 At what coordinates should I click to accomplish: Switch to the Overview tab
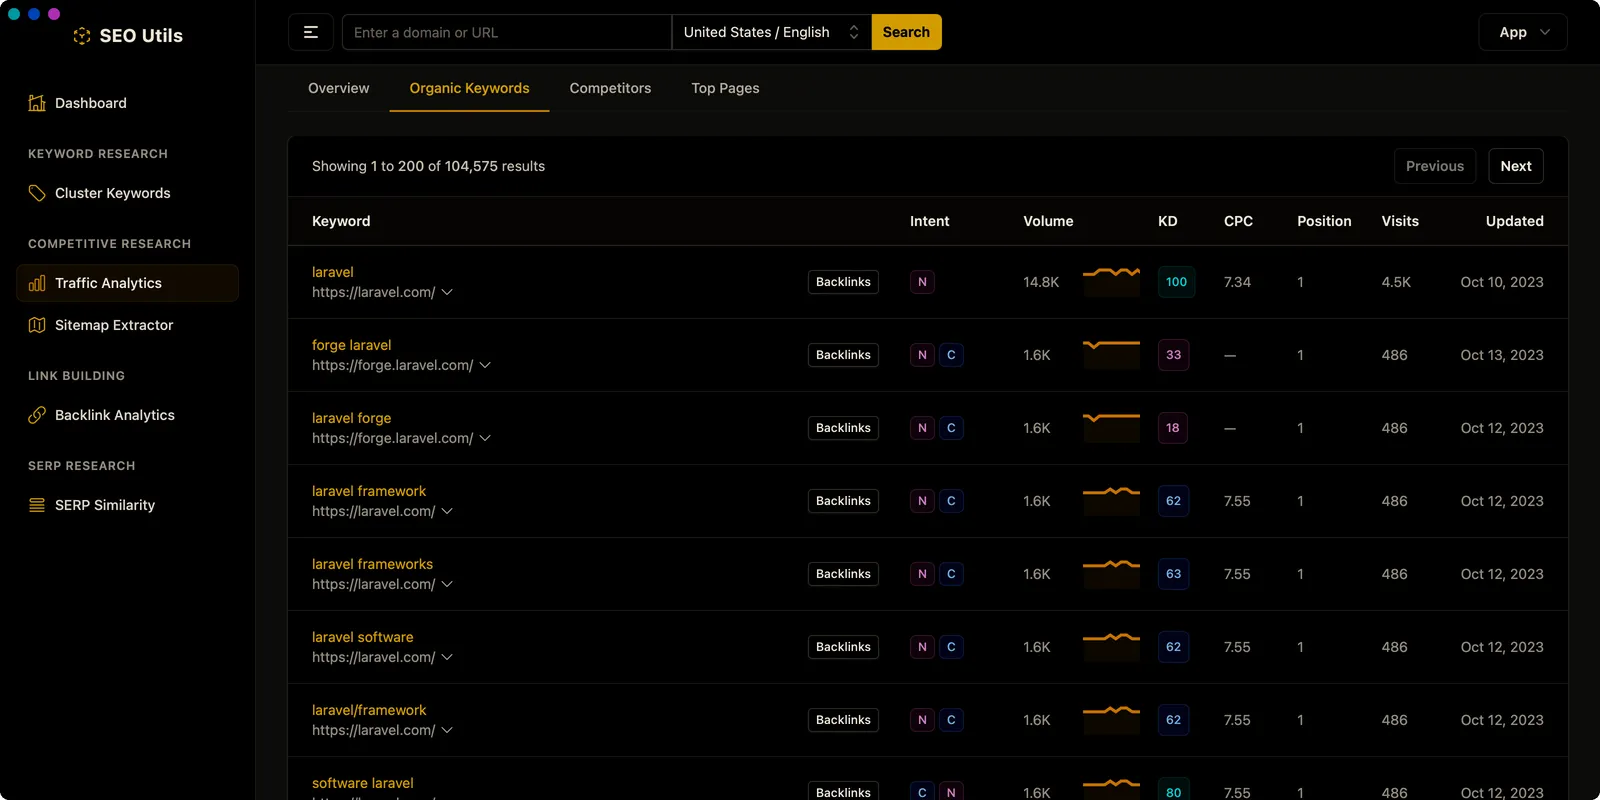tap(338, 88)
